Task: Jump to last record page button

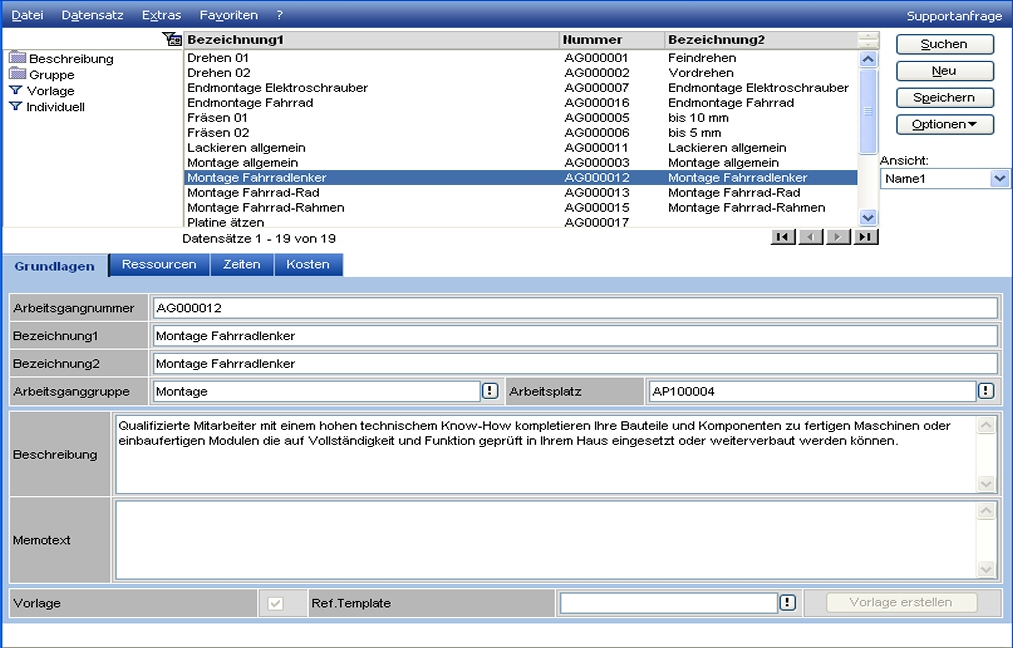Action: tap(866, 237)
